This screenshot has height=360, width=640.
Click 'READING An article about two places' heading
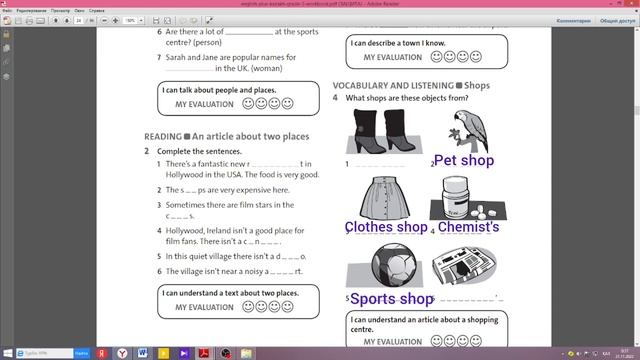pyautogui.click(x=227, y=136)
